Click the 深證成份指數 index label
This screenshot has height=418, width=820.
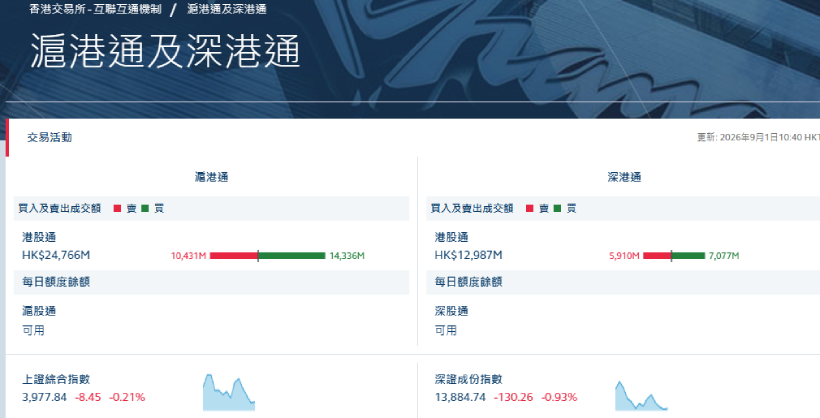[x=469, y=379]
